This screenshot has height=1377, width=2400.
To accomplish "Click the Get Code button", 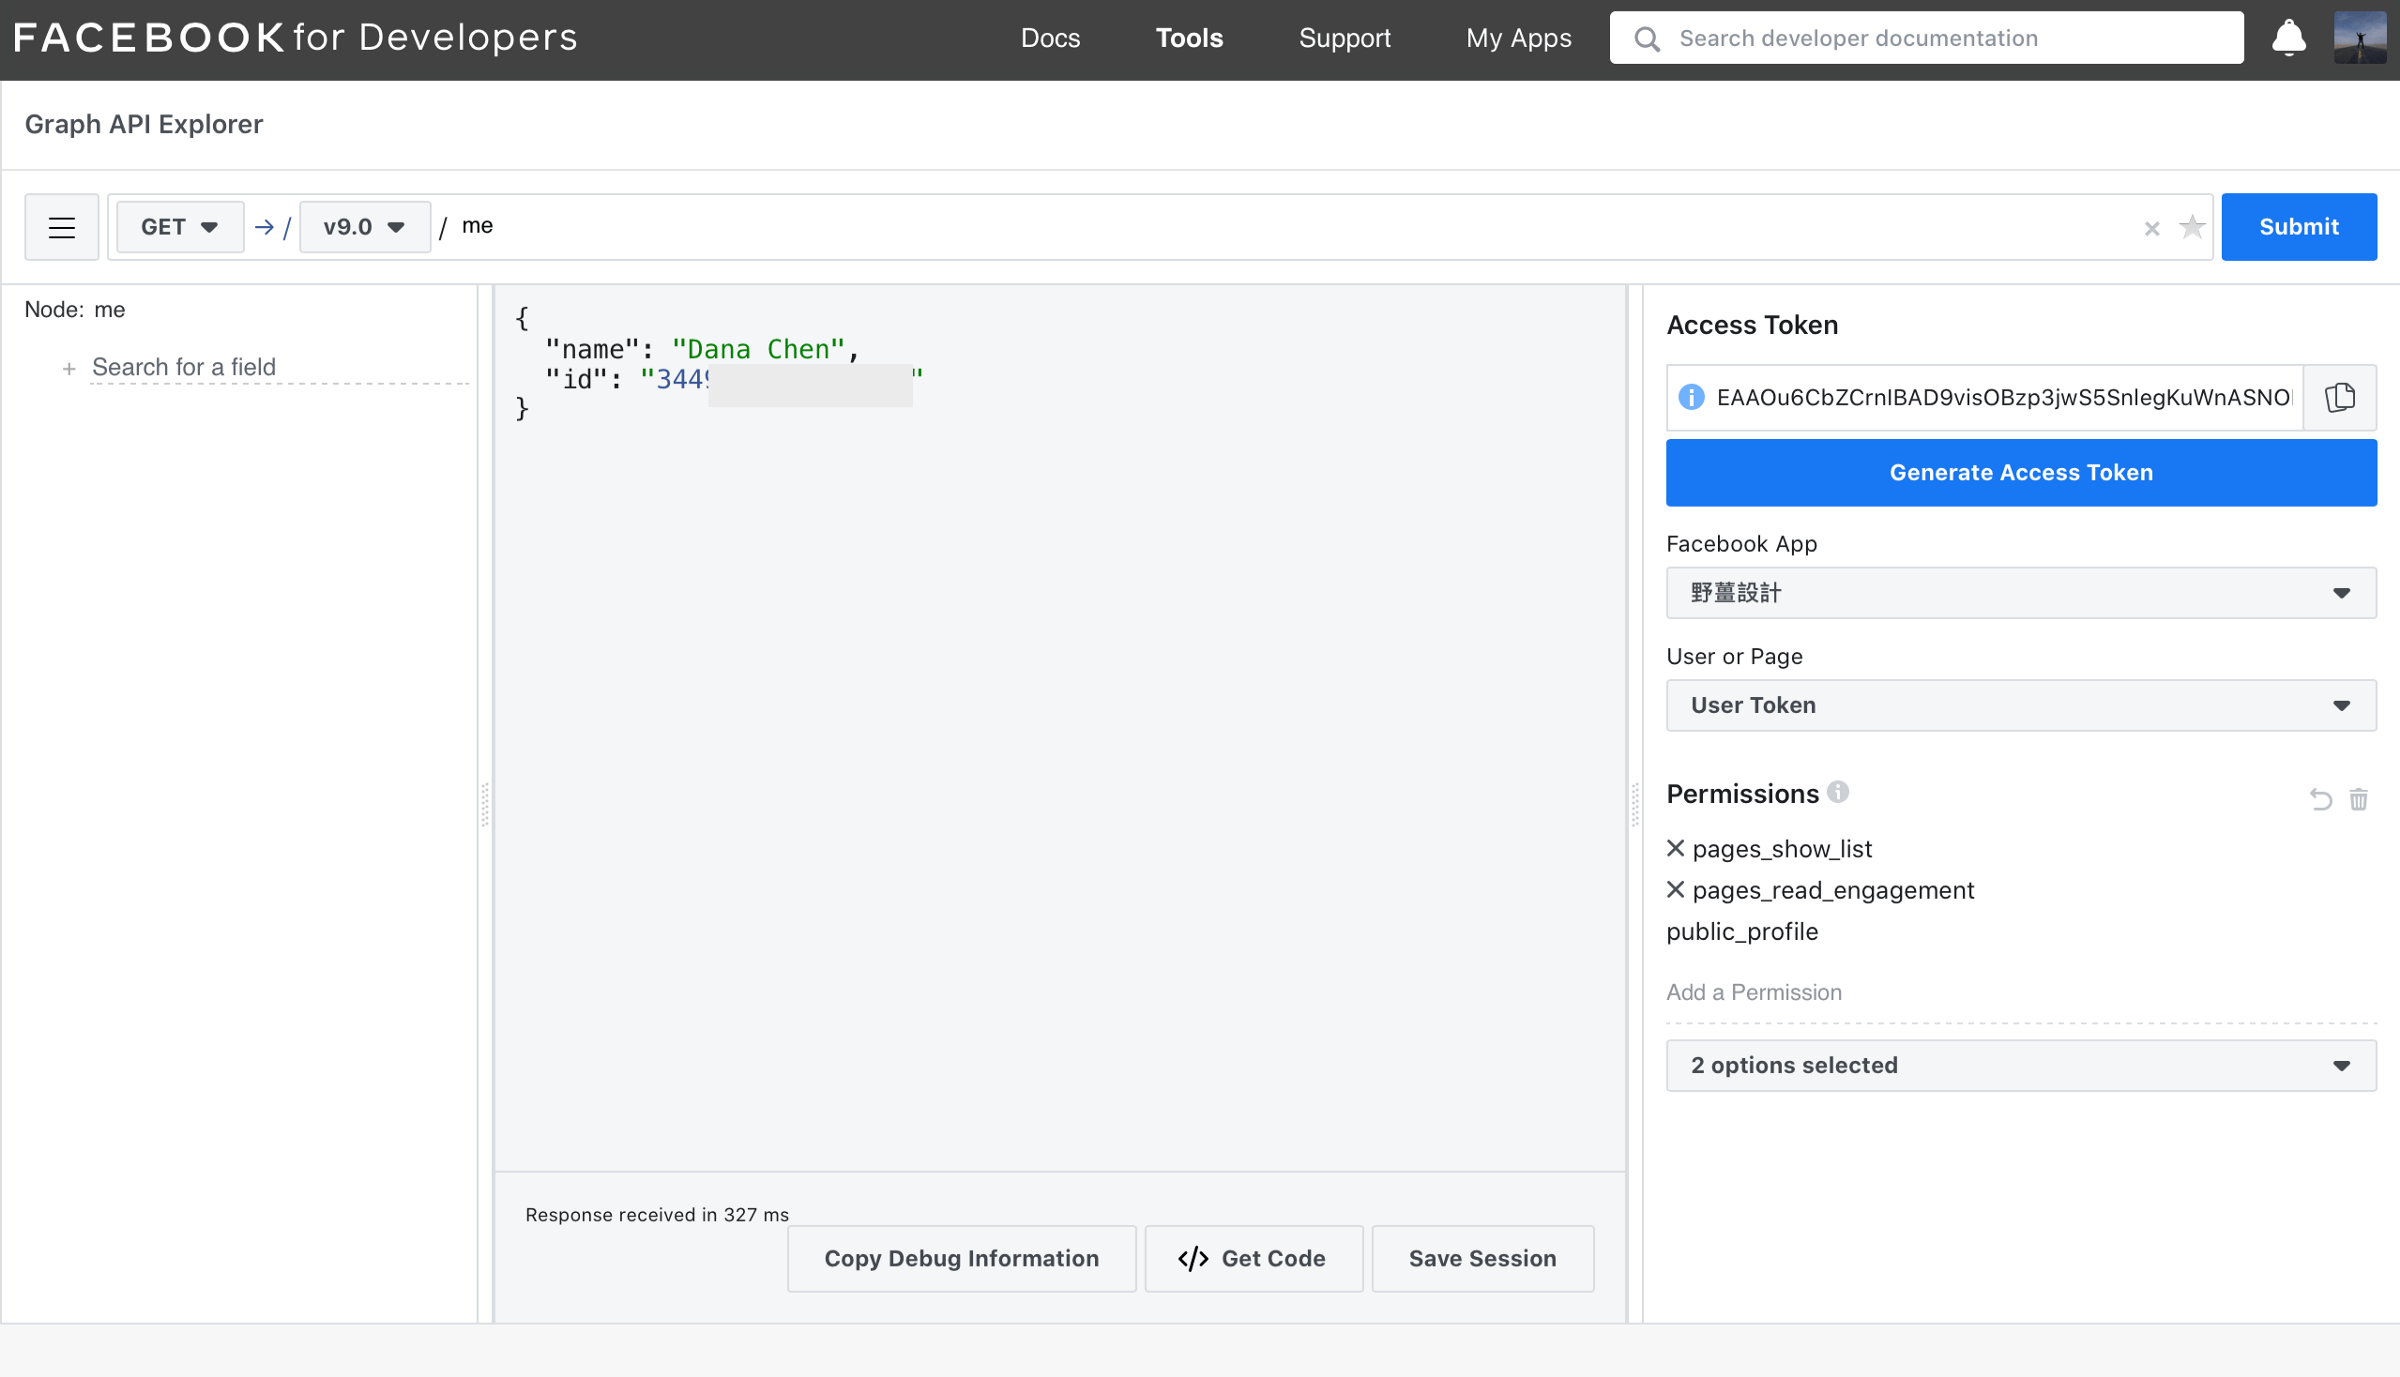I will (x=1253, y=1258).
